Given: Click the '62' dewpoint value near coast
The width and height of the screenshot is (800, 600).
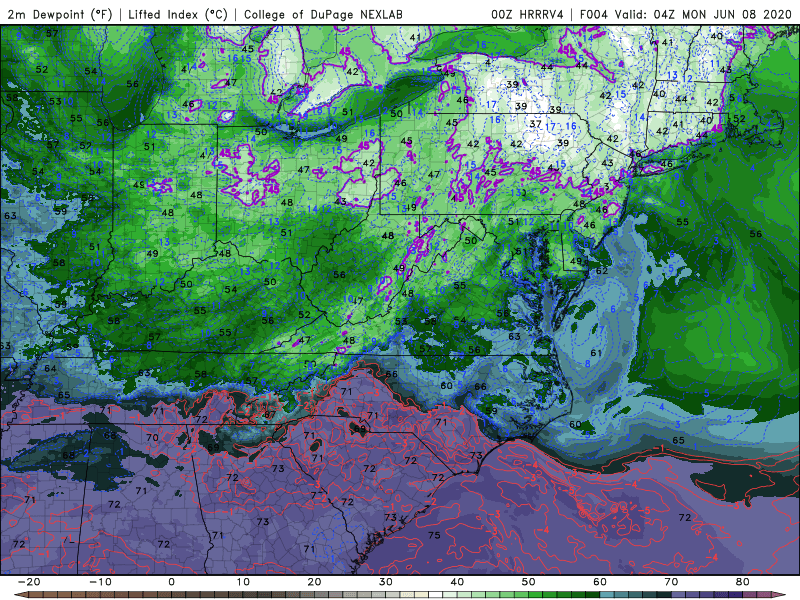Looking at the screenshot, I should click(x=602, y=271).
